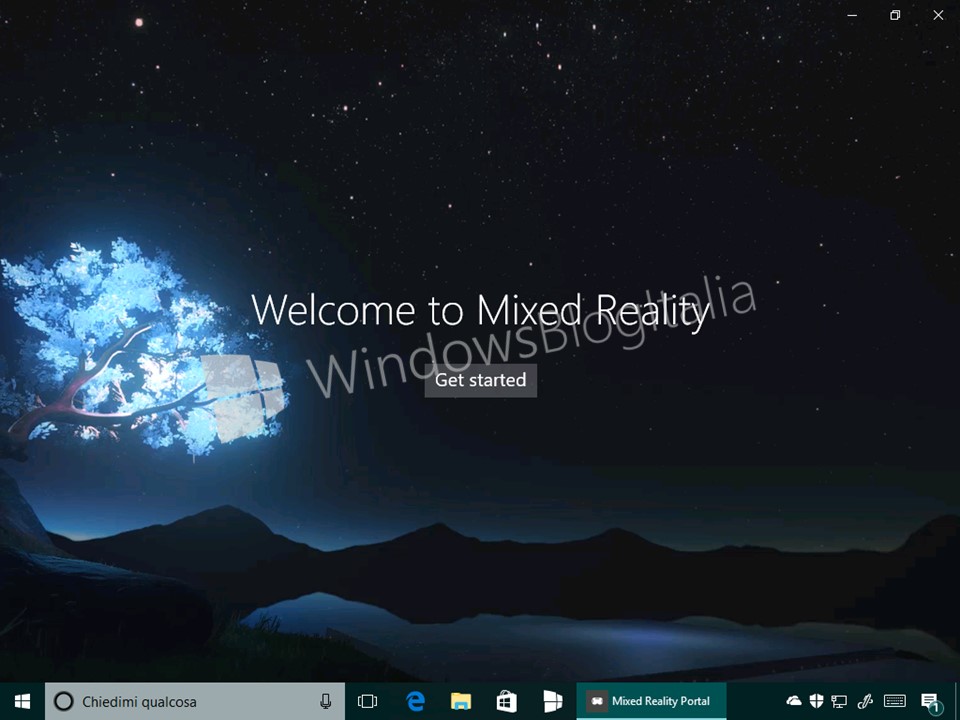This screenshot has height=720, width=960.
Task: Open the touch keyboard tray icon
Action: (895, 701)
